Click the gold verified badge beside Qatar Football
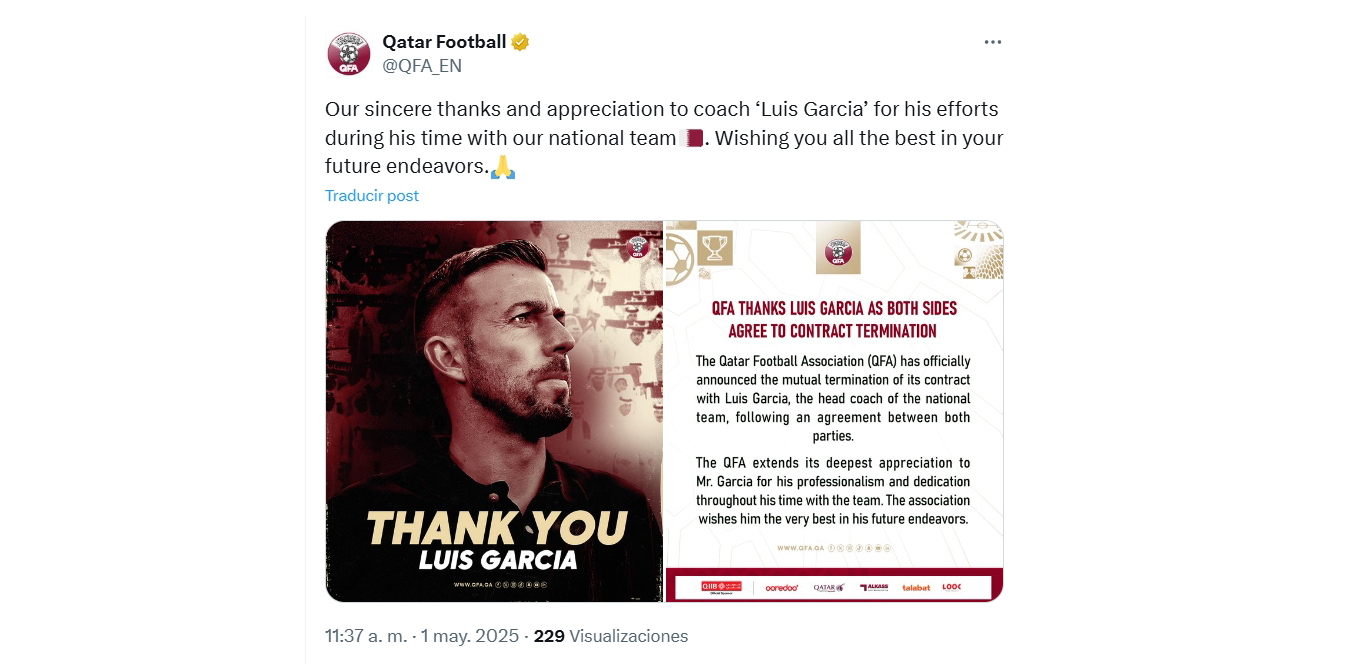 pyautogui.click(x=520, y=42)
